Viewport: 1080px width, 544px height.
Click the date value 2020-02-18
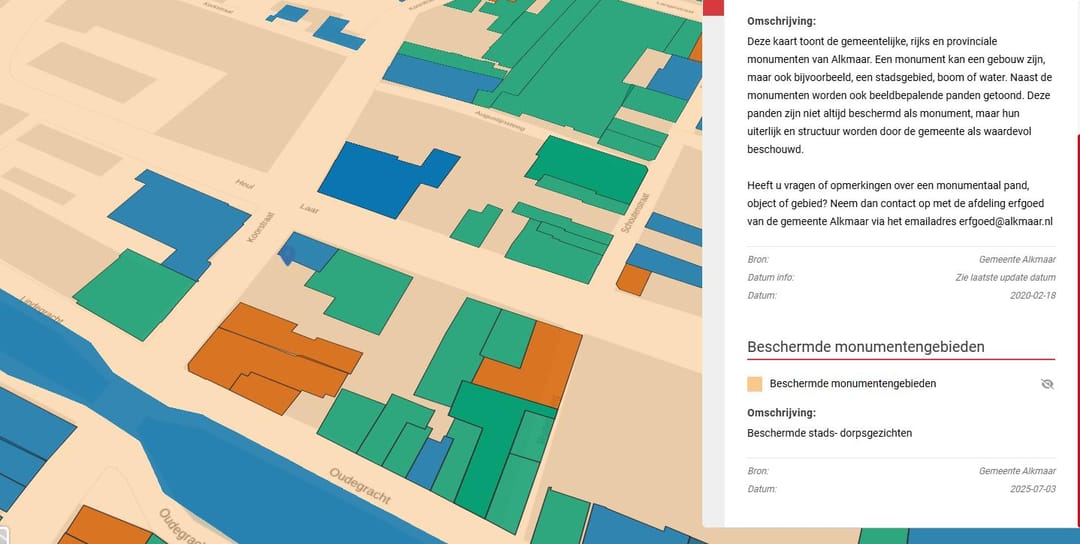pos(1032,295)
